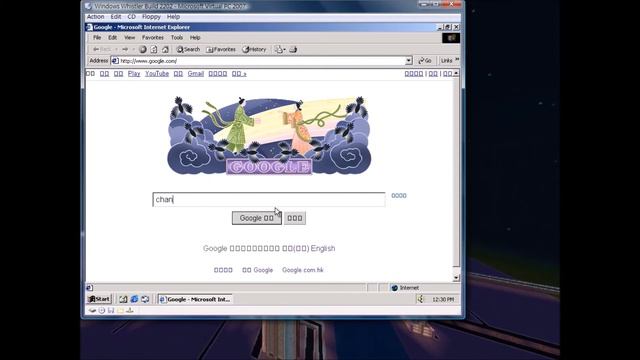640x360 pixels.
Task: Open Virtual PC CD menu
Action: coord(131,17)
